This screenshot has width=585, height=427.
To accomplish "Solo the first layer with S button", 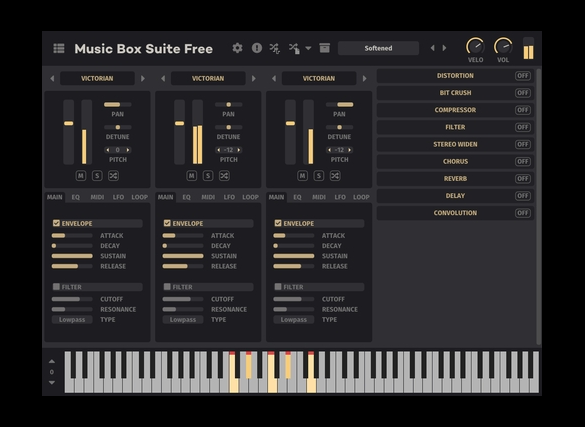I will coord(97,176).
